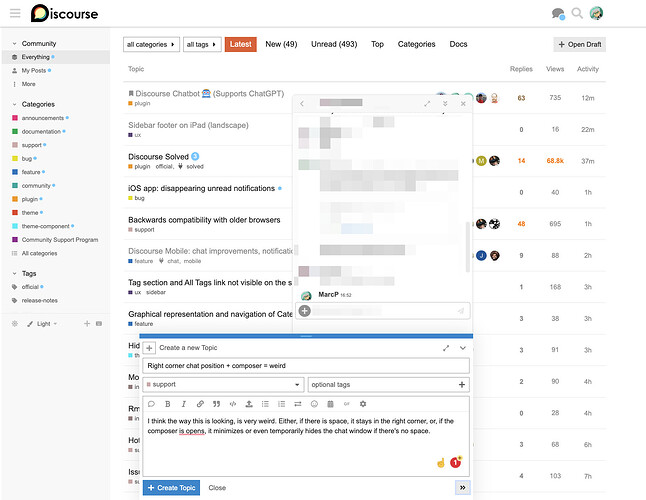Screen dimensions: 646x500
Task: Click the back arrow in chat panel
Action: coord(302,103)
